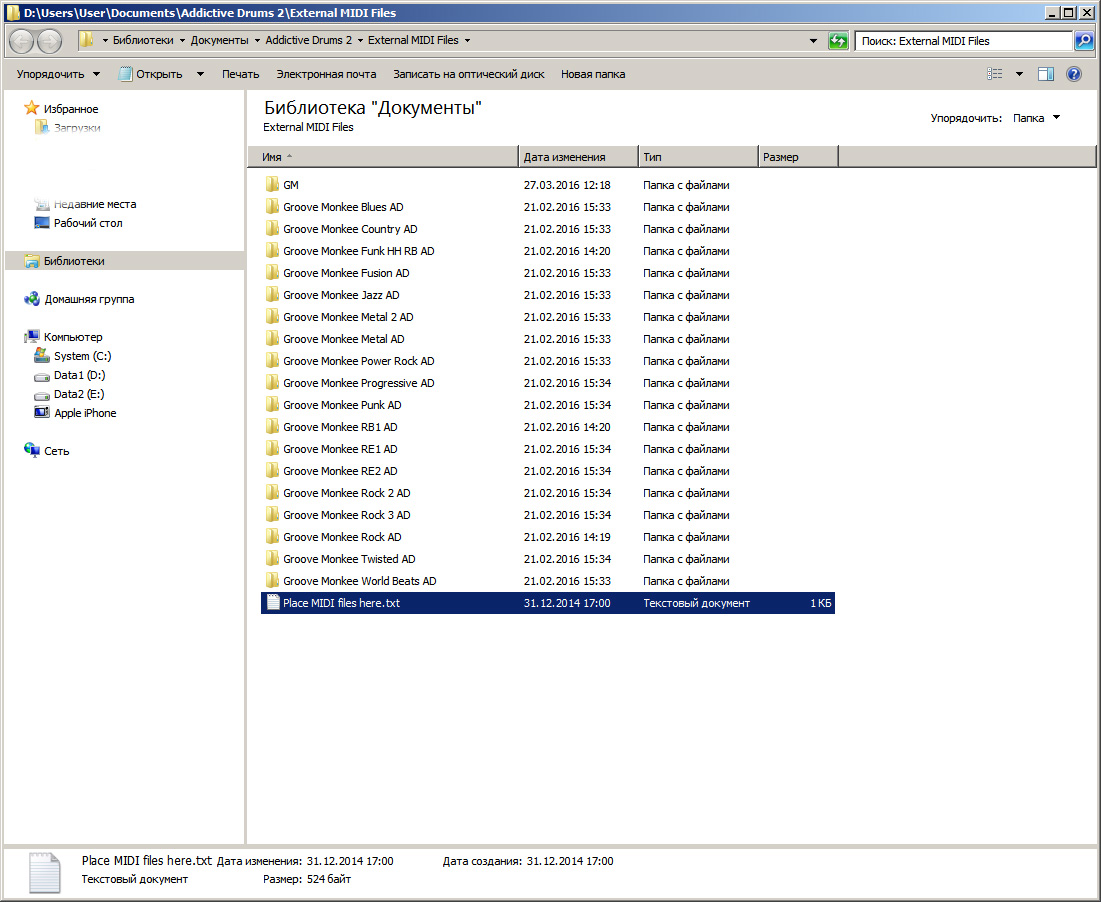The width and height of the screenshot is (1101, 902).
Task: Click the Network (Сеть) icon
Action: pyautogui.click(x=32, y=450)
